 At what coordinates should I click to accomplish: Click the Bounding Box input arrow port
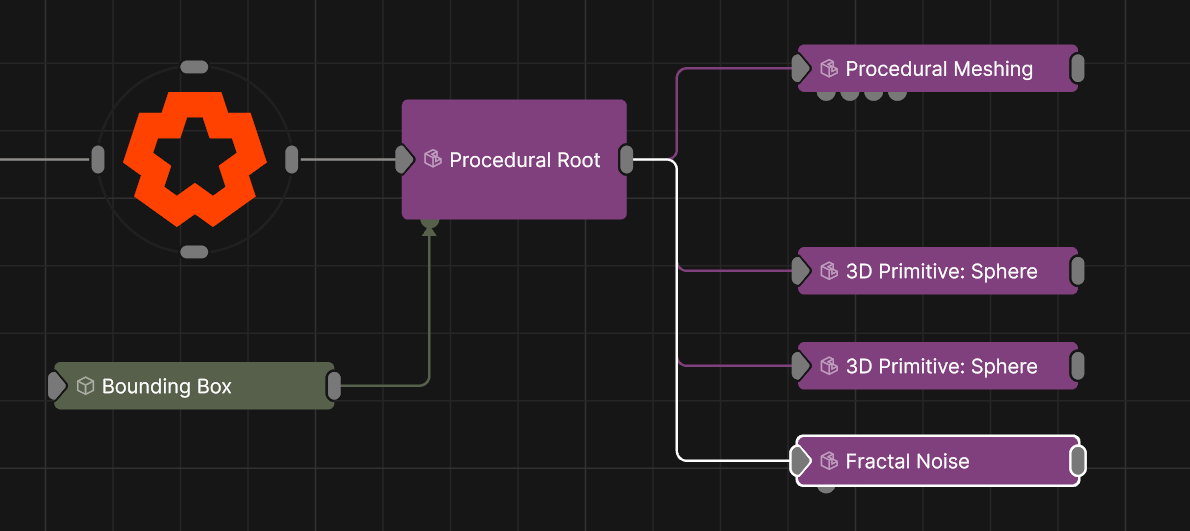click(57, 386)
